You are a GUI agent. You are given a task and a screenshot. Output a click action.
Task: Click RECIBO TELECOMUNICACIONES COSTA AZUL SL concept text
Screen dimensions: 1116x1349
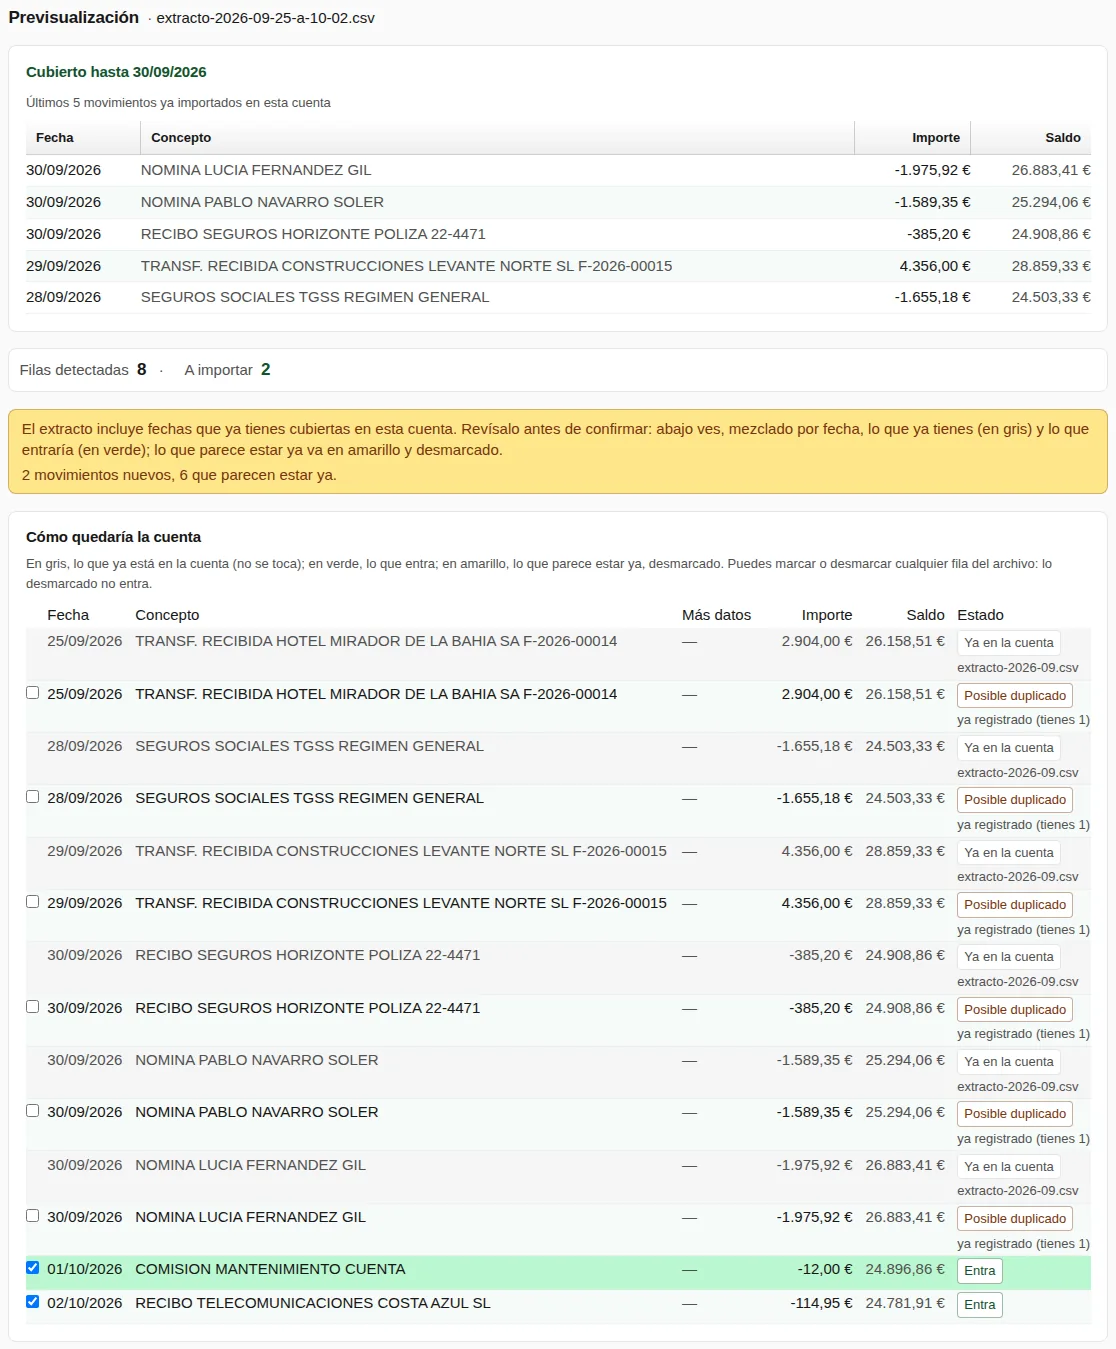[x=313, y=1303]
